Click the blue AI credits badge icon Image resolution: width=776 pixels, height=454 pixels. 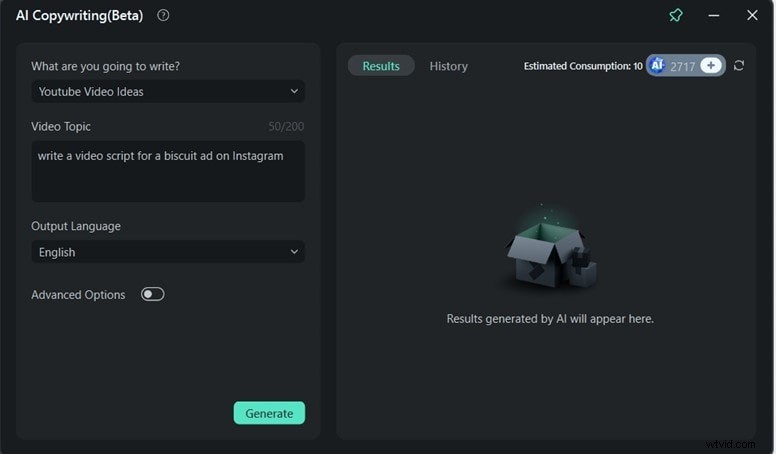click(x=657, y=65)
